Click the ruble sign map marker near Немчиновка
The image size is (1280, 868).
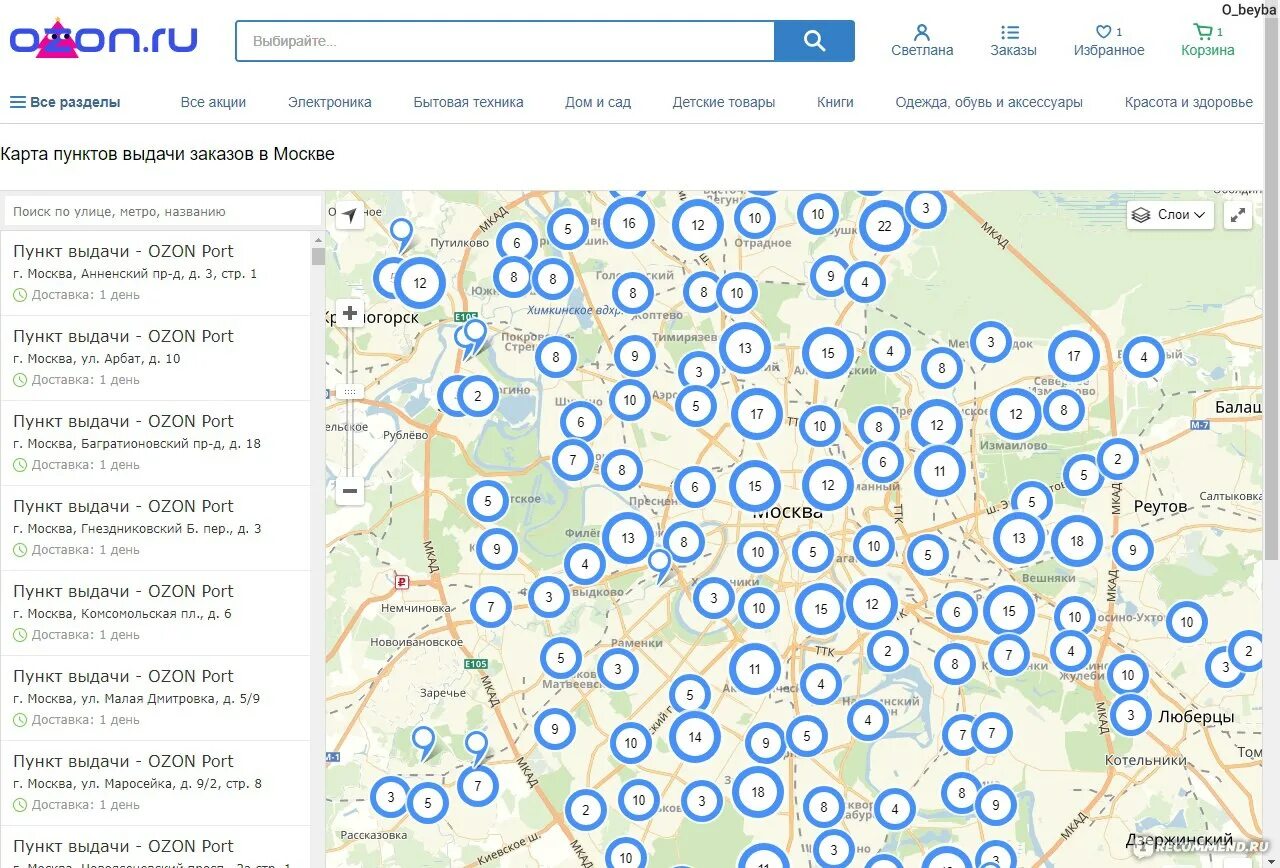point(402,582)
